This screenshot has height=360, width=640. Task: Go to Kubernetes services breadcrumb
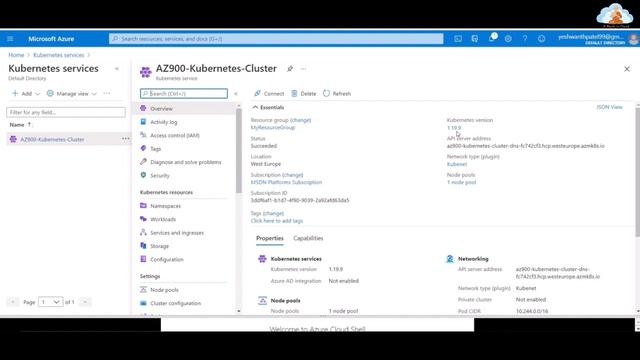coord(59,55)
